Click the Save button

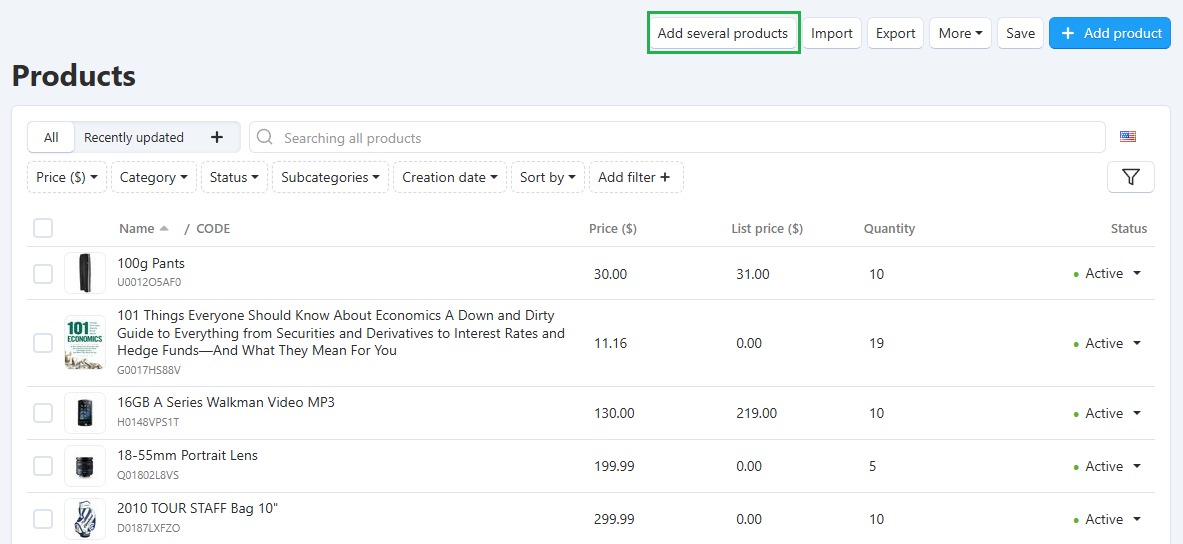(x=1020, y=33)
